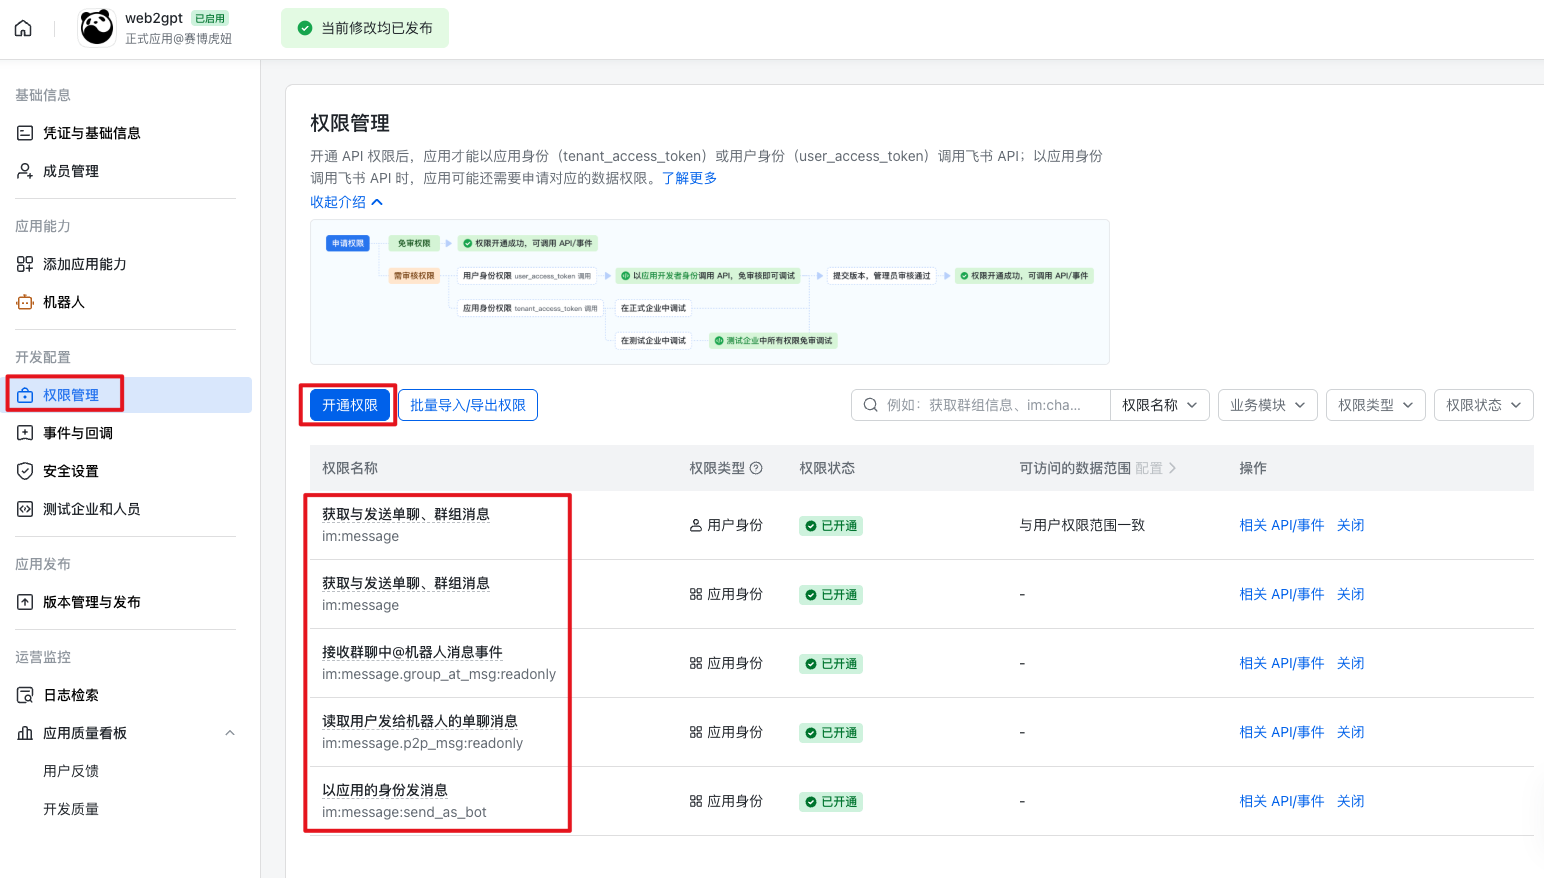Go to 添加应用能力 in sidebar
The height and width of the screenshot is (878, 1544).
pyautogui.click(x=84, y=264)
